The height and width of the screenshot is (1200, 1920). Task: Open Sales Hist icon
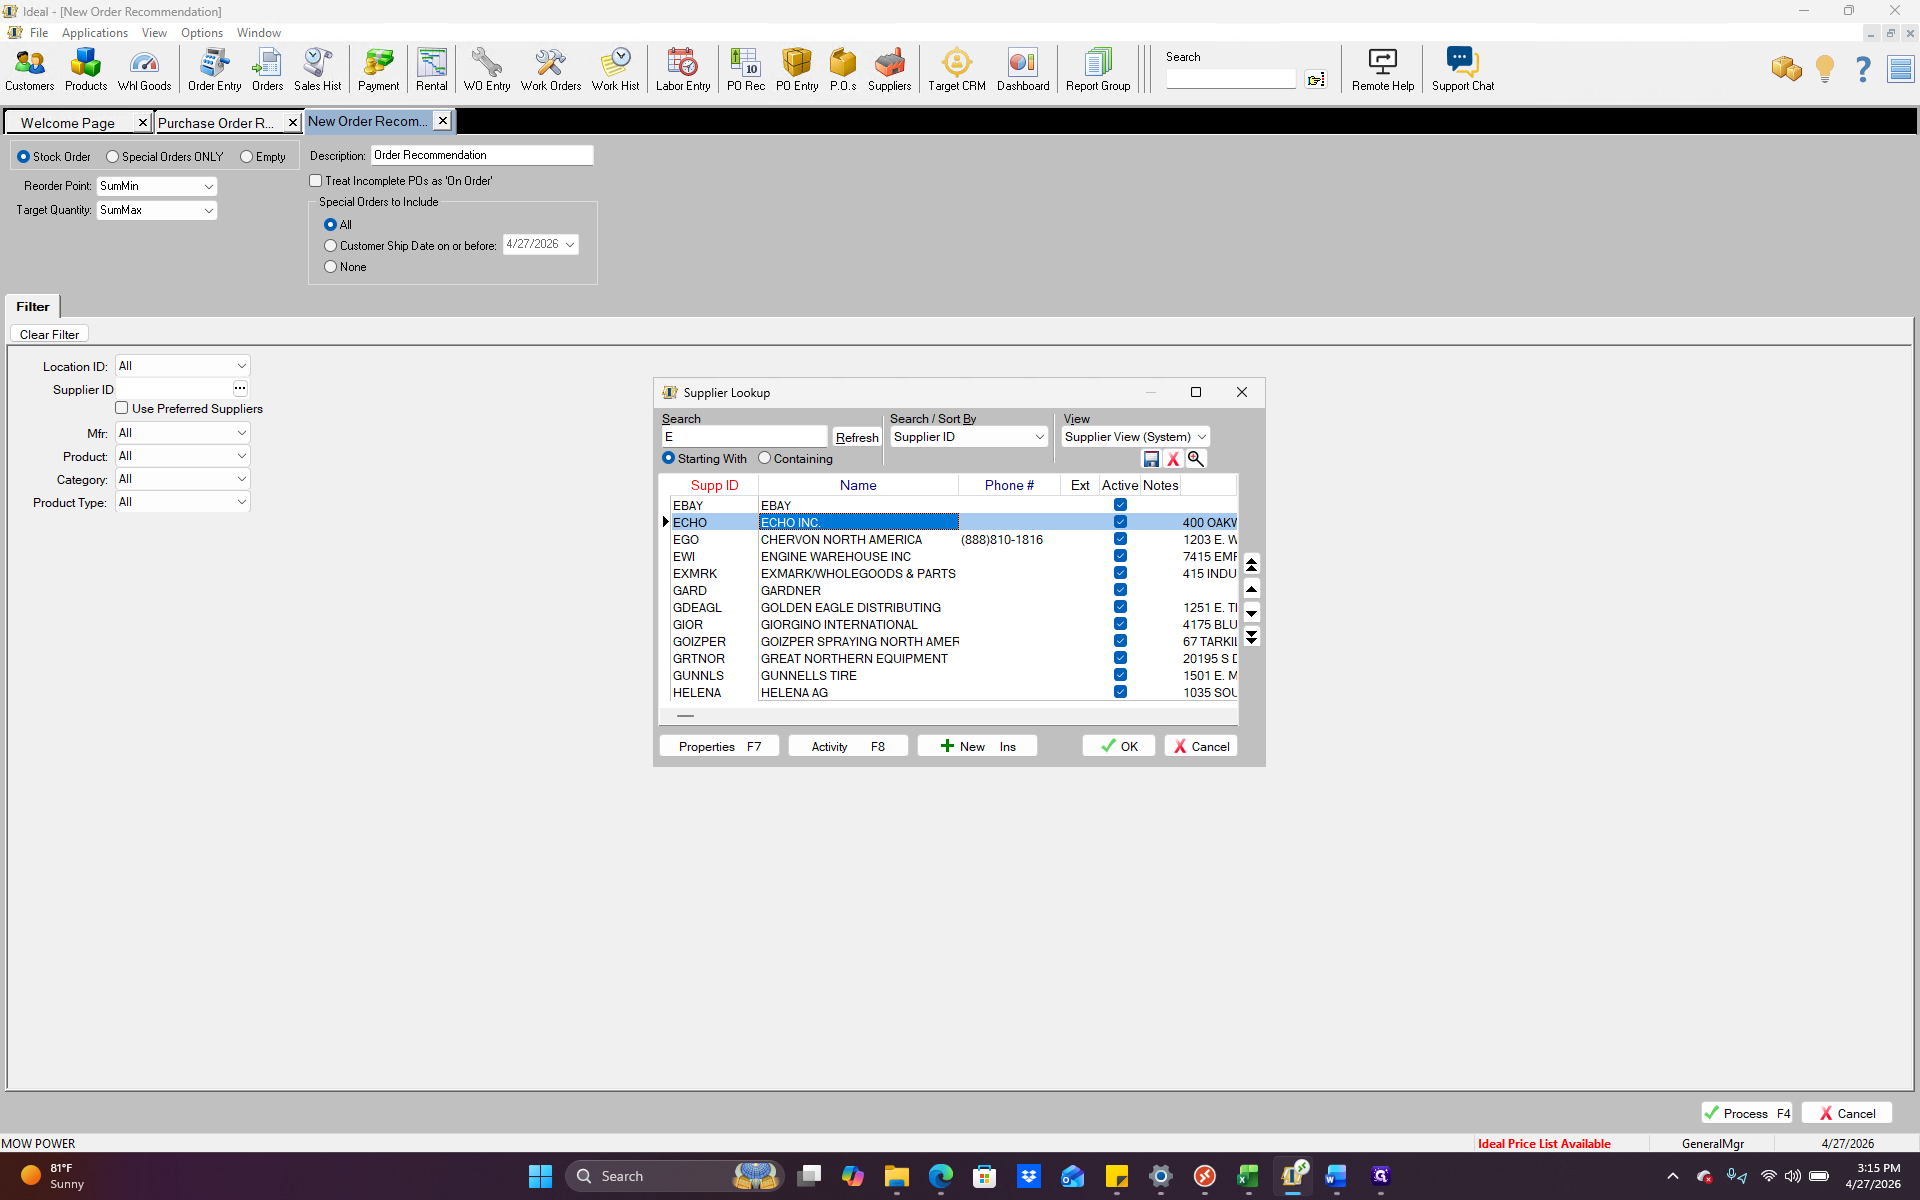pos(317,70)
